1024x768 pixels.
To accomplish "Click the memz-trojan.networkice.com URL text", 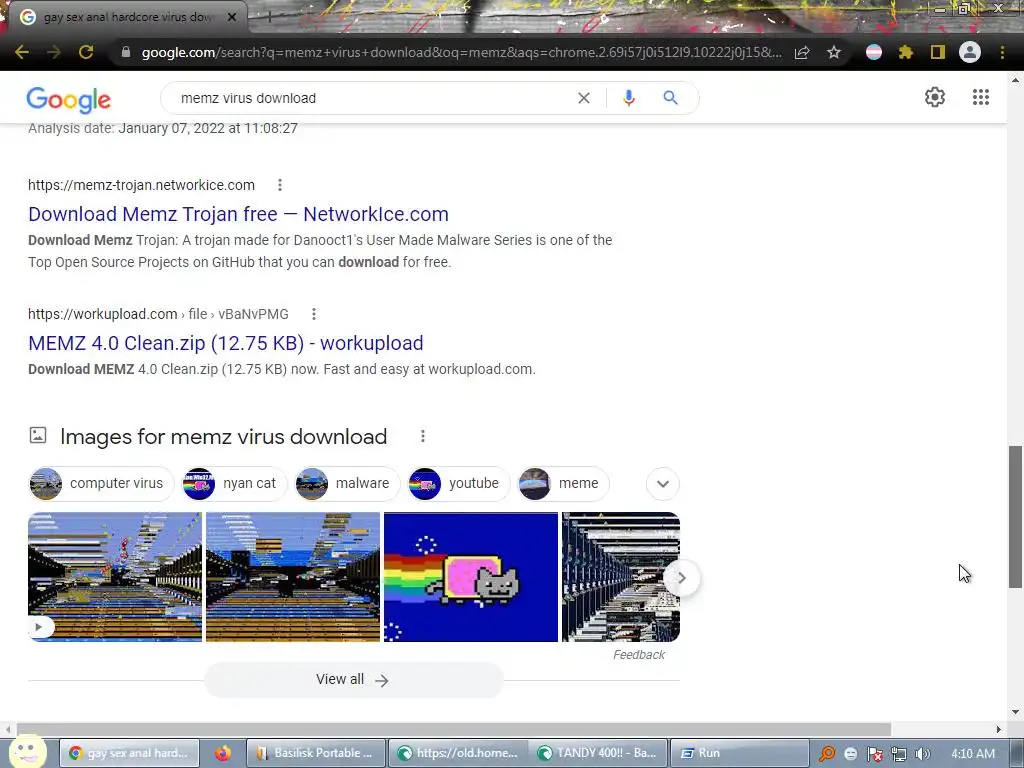I will [x=141, y=185].
